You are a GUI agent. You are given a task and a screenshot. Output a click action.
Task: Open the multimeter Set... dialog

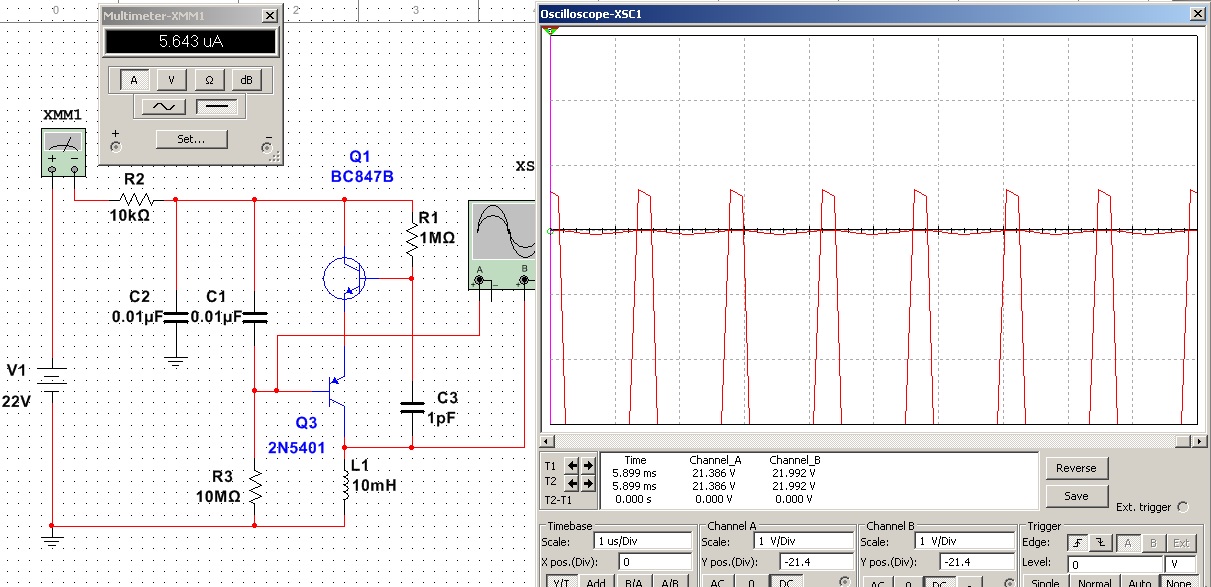point(191,139)
